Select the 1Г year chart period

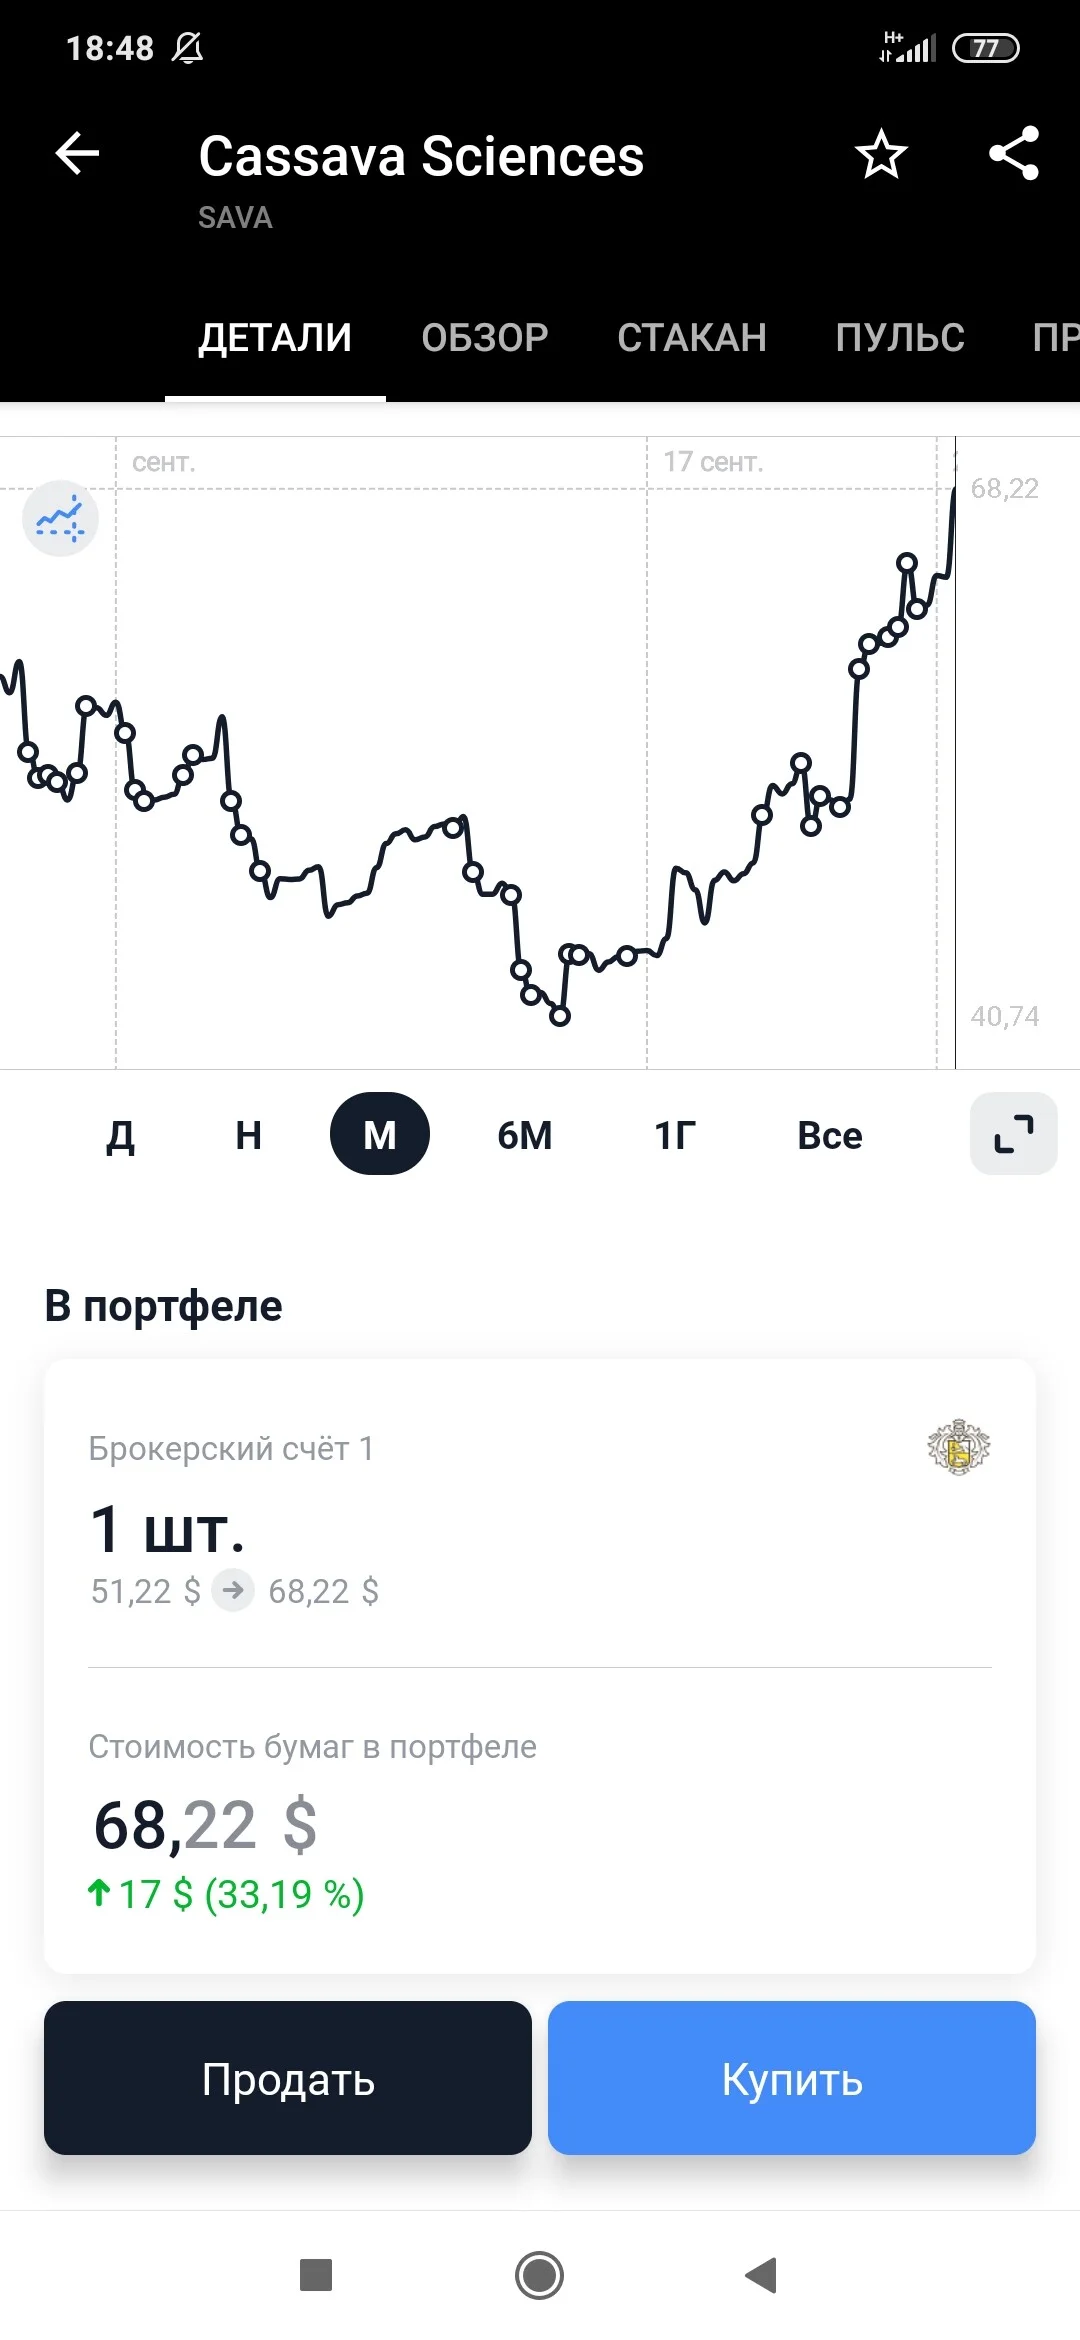pyautogui.click(x=675, y=1135)
